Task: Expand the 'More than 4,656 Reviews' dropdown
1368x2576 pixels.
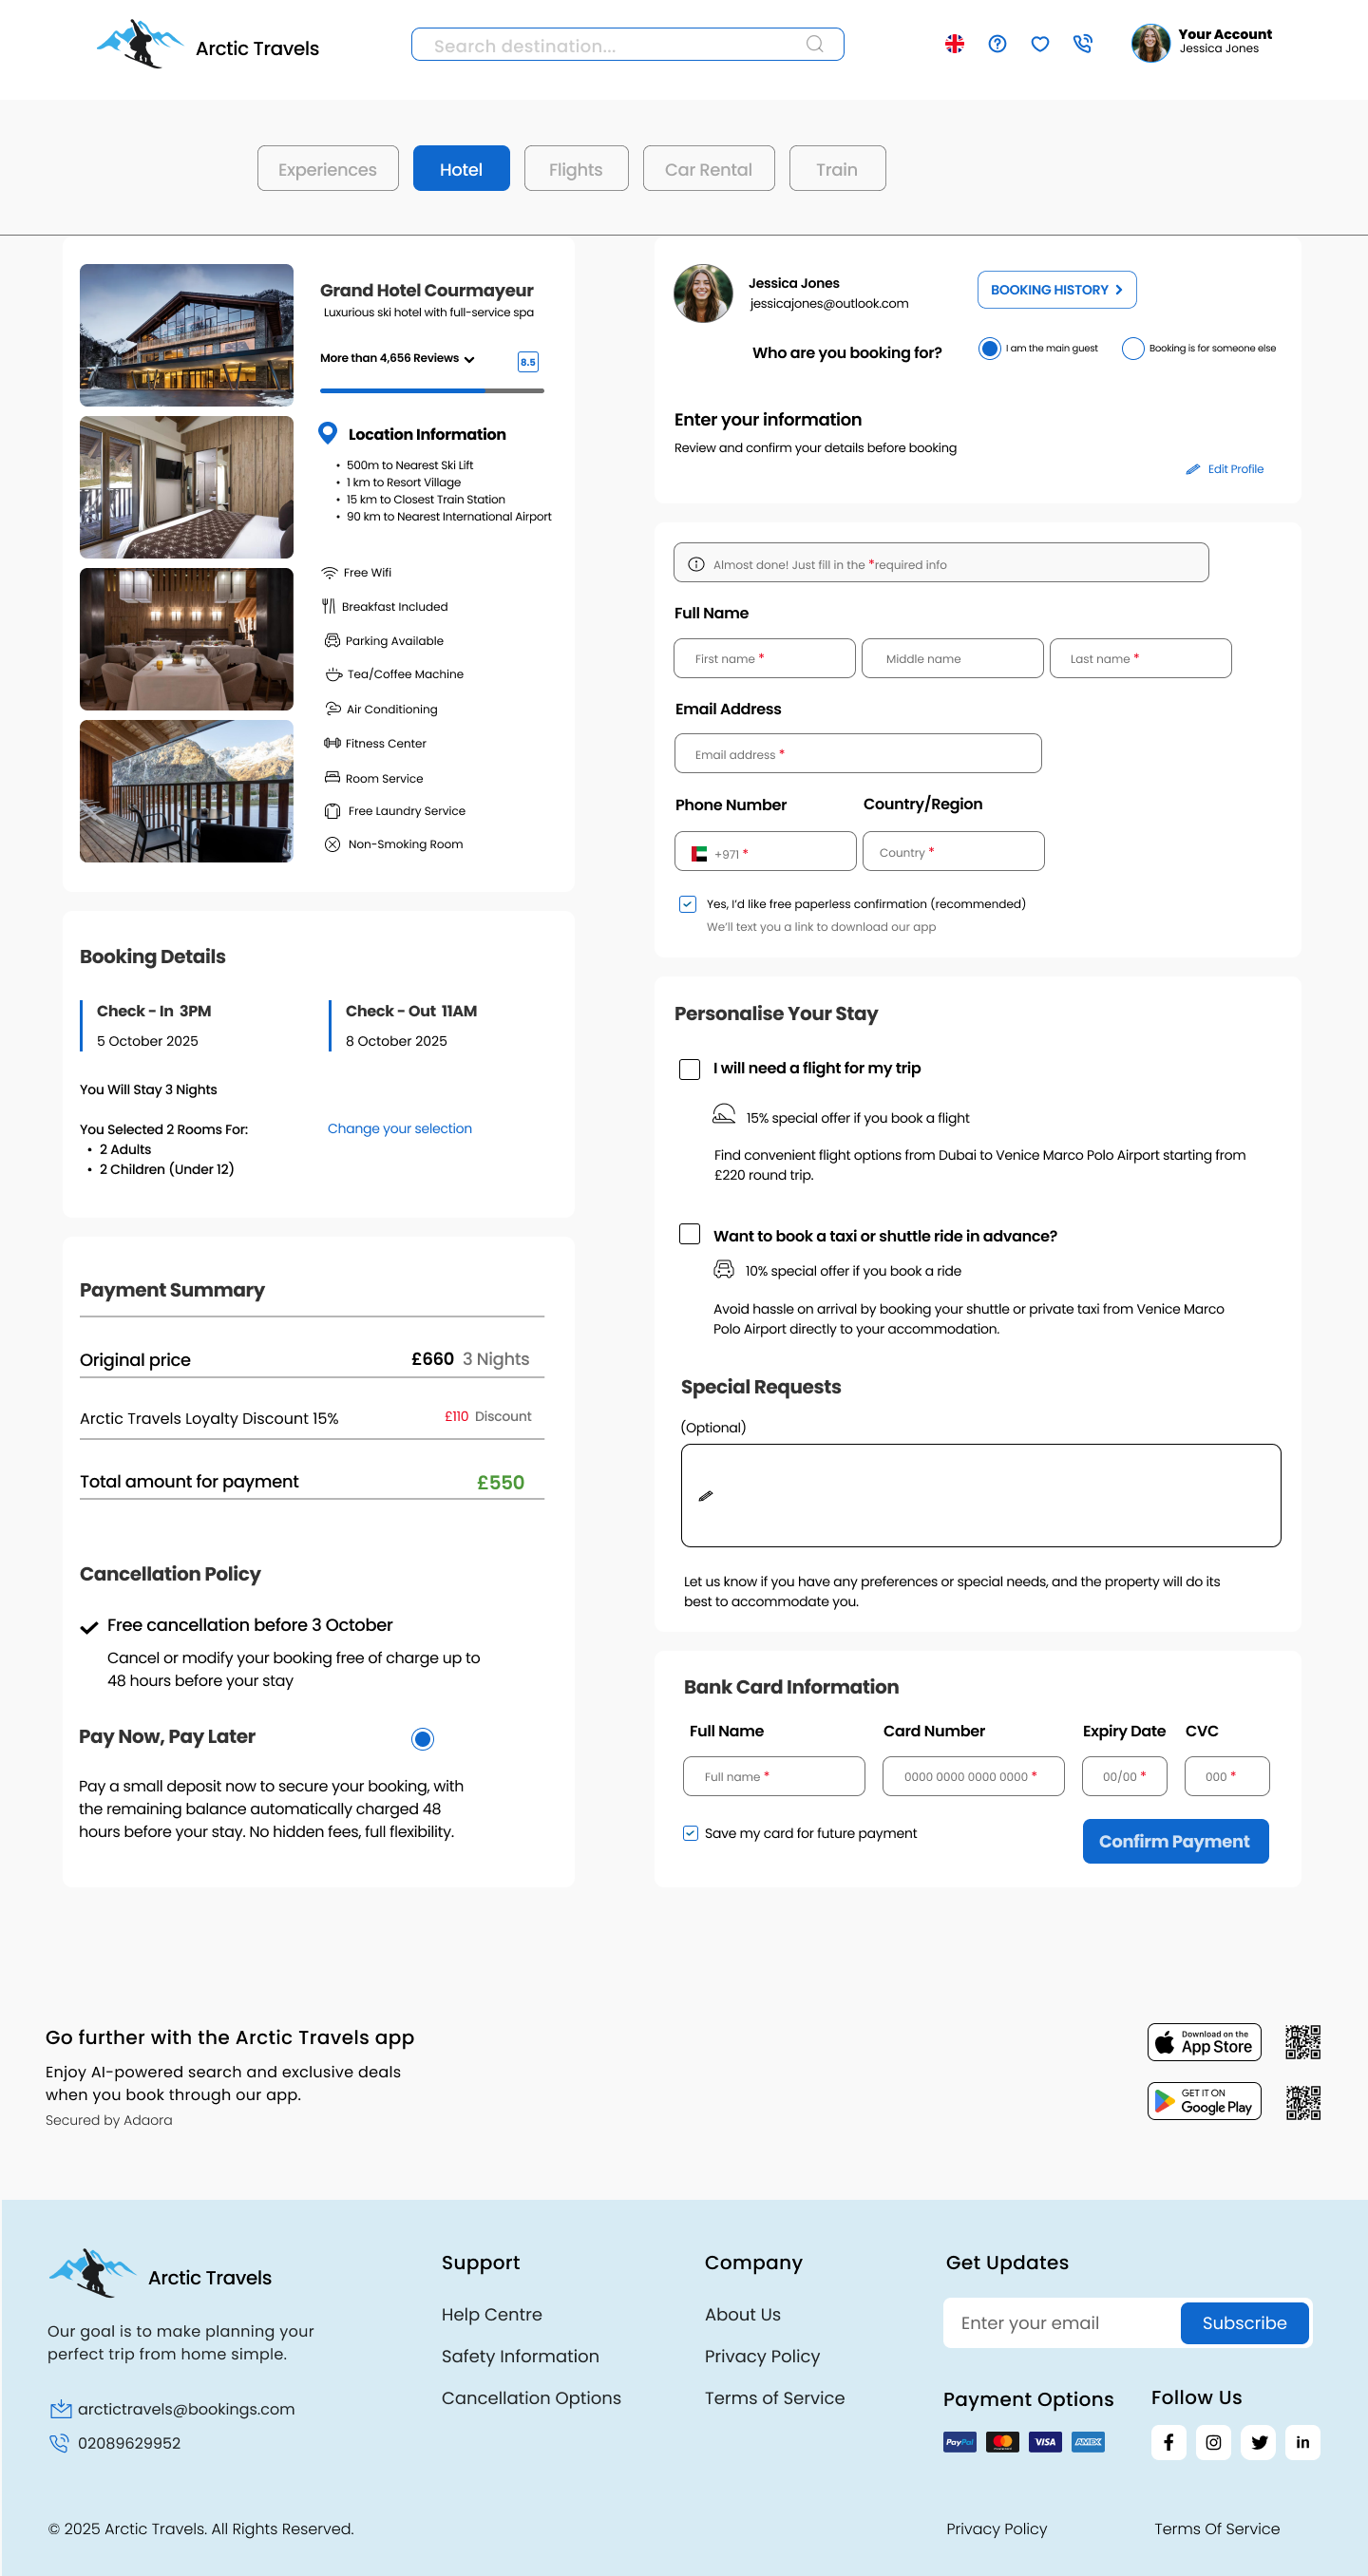Action: [469, 359]
